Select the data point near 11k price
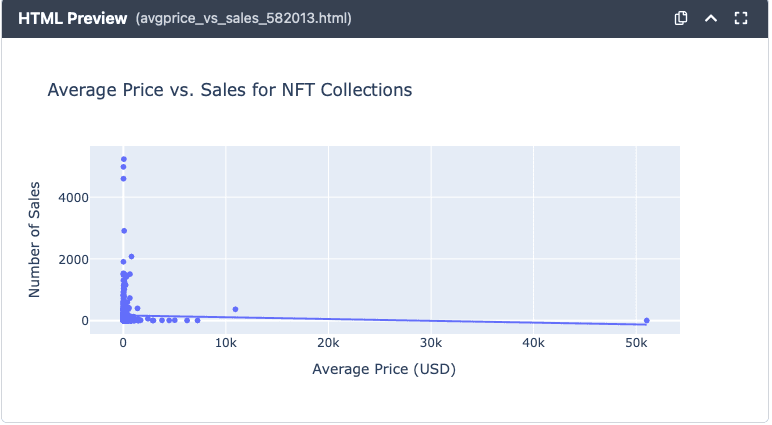Image resolution: width=772 pixels, height=425 pixels. coord(235,309)
